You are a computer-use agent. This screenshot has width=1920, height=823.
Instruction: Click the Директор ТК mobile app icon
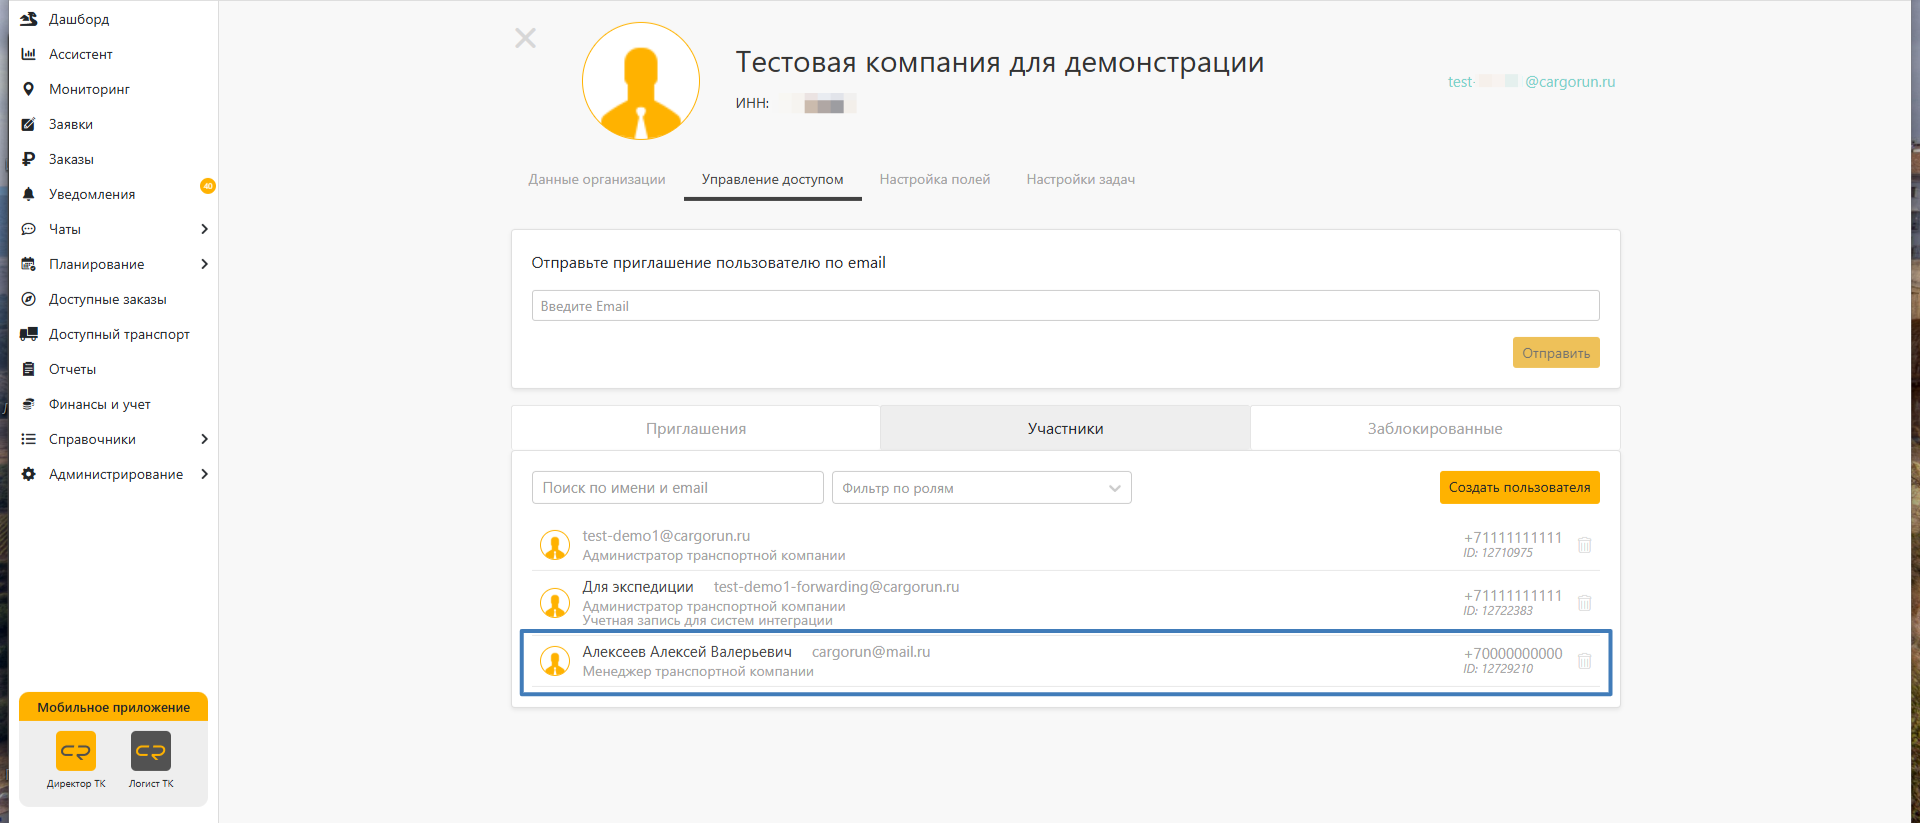coord(76,751)
